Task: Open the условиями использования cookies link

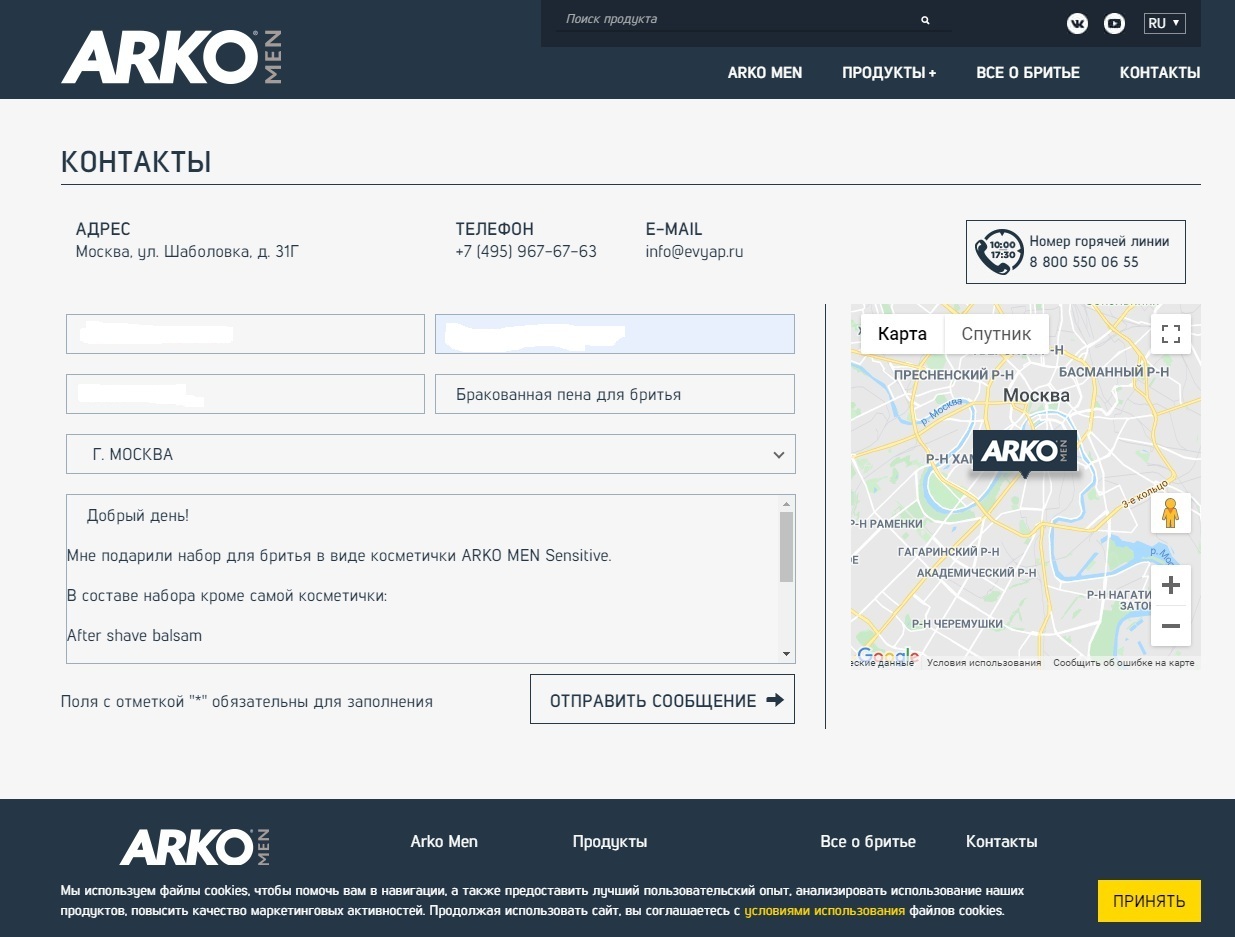Action: 824,911
